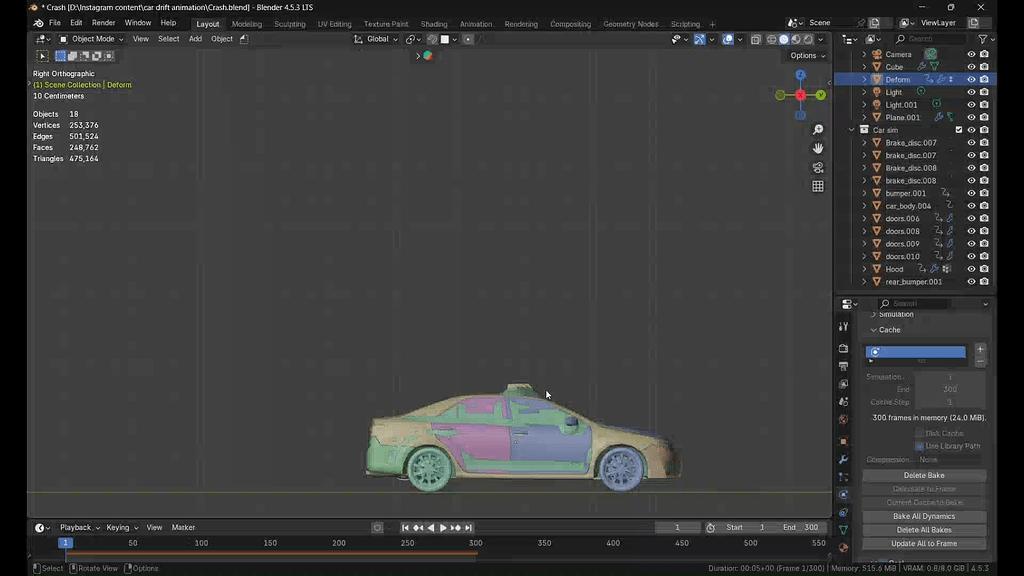The width and height of the screenshot is (1024, 576).
Task: Toggle perspective/orthographic grid icon
Action: (x=818, y=187)
